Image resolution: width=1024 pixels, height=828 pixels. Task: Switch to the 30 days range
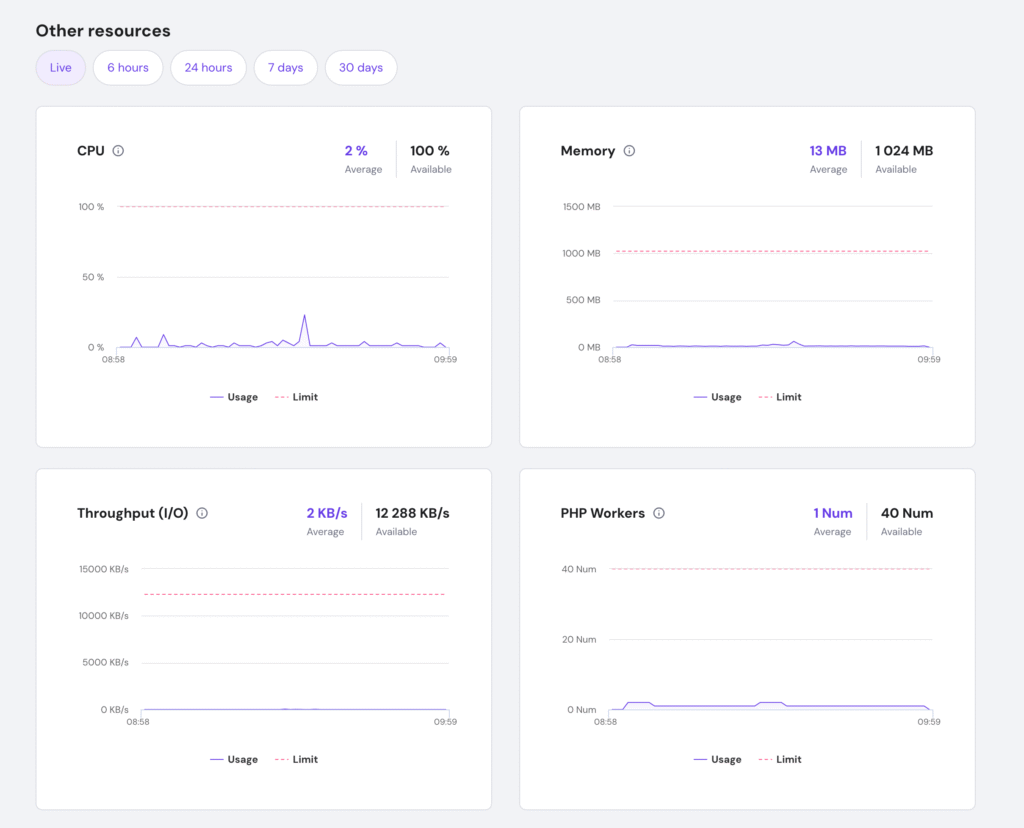(361, 68)
